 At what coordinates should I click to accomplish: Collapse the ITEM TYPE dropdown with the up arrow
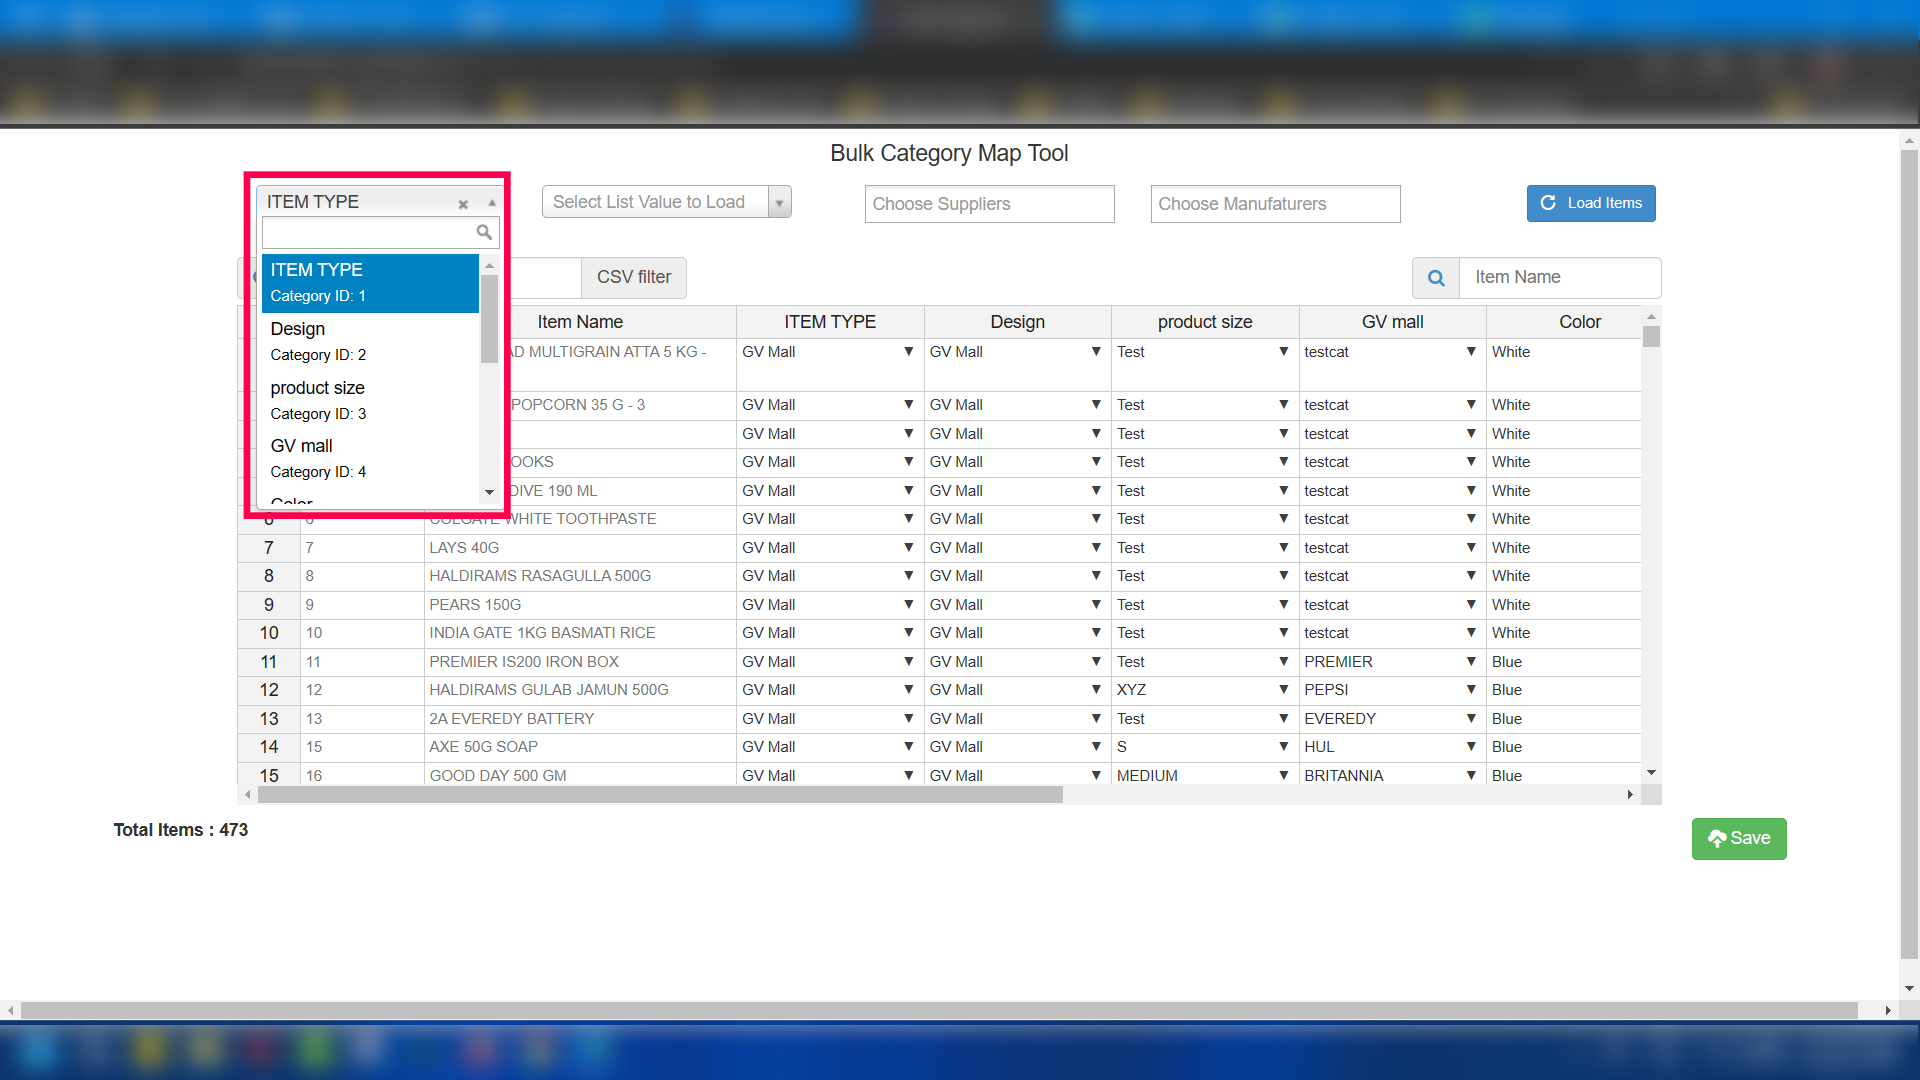492,203
